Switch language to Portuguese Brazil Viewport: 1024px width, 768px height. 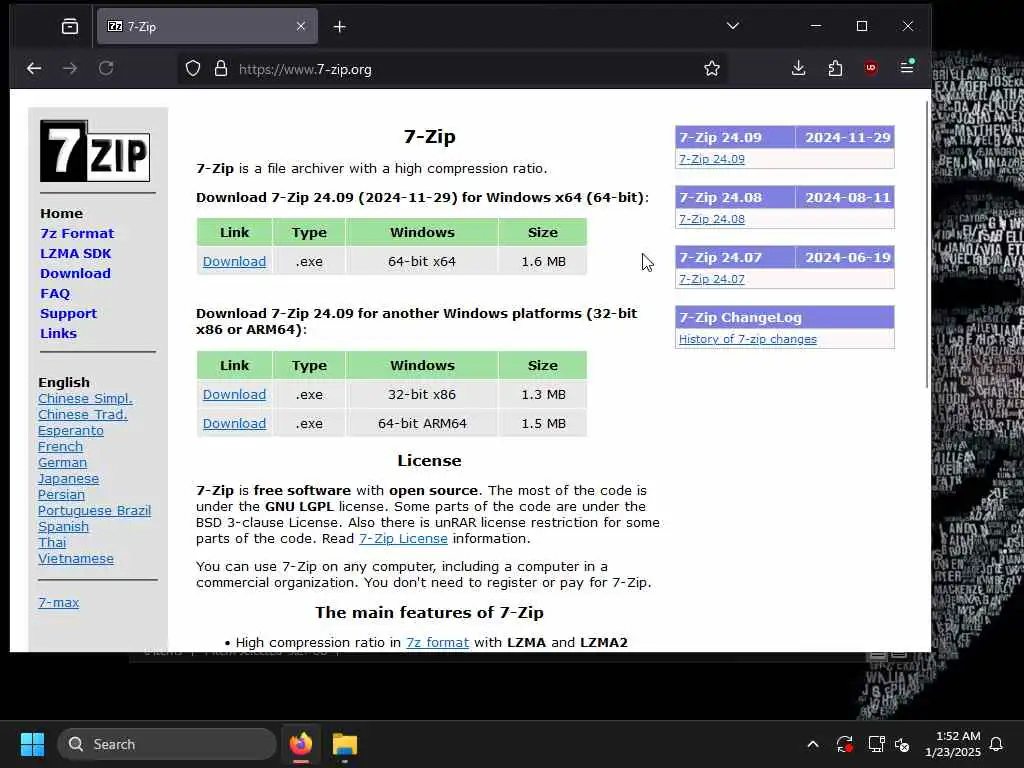coord(94,511)
